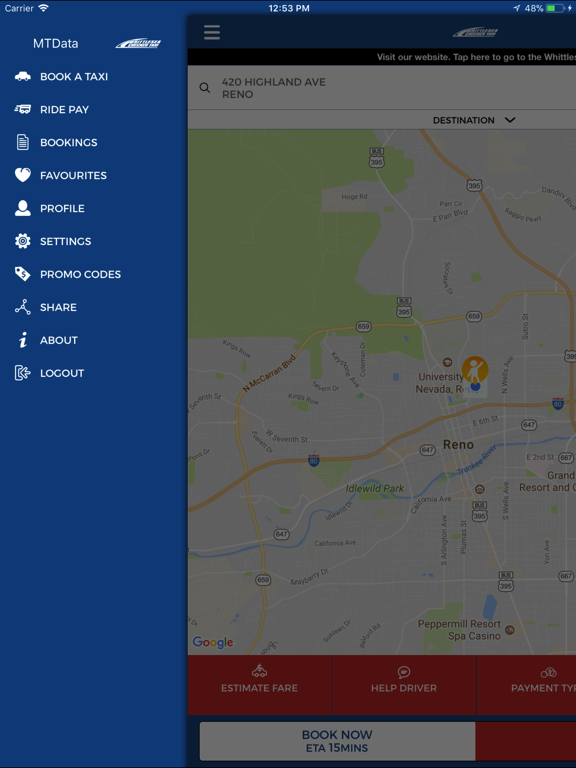The height and width of the screenshot is (768, 576).
Task: Click the Whittlesea logo in sidebar header
Action: point(138,44)
